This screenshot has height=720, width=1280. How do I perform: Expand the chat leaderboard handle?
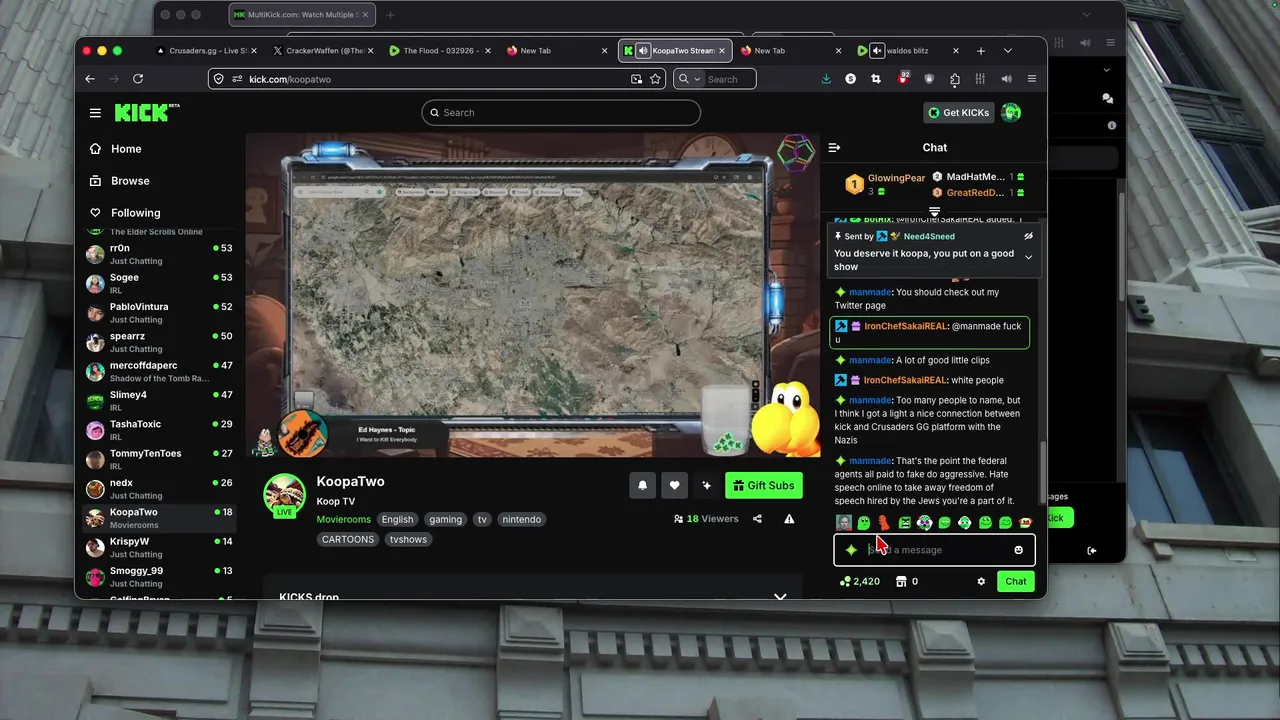click(x=934, y=212)
